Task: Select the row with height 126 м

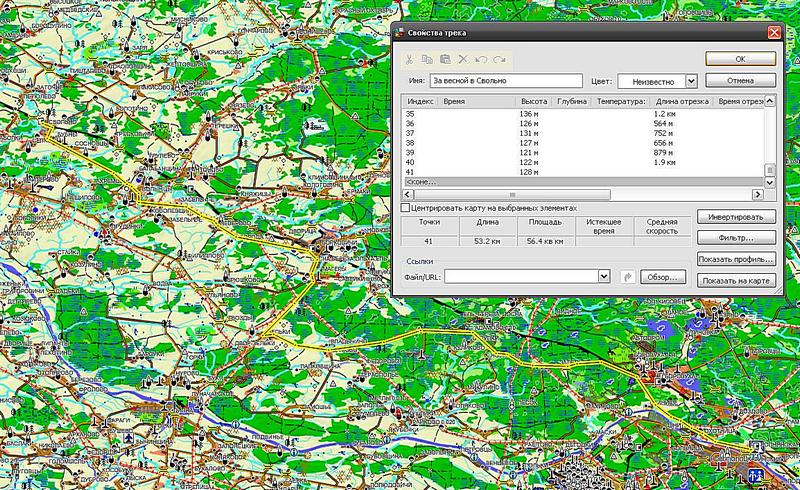Action: coord(583,124)
